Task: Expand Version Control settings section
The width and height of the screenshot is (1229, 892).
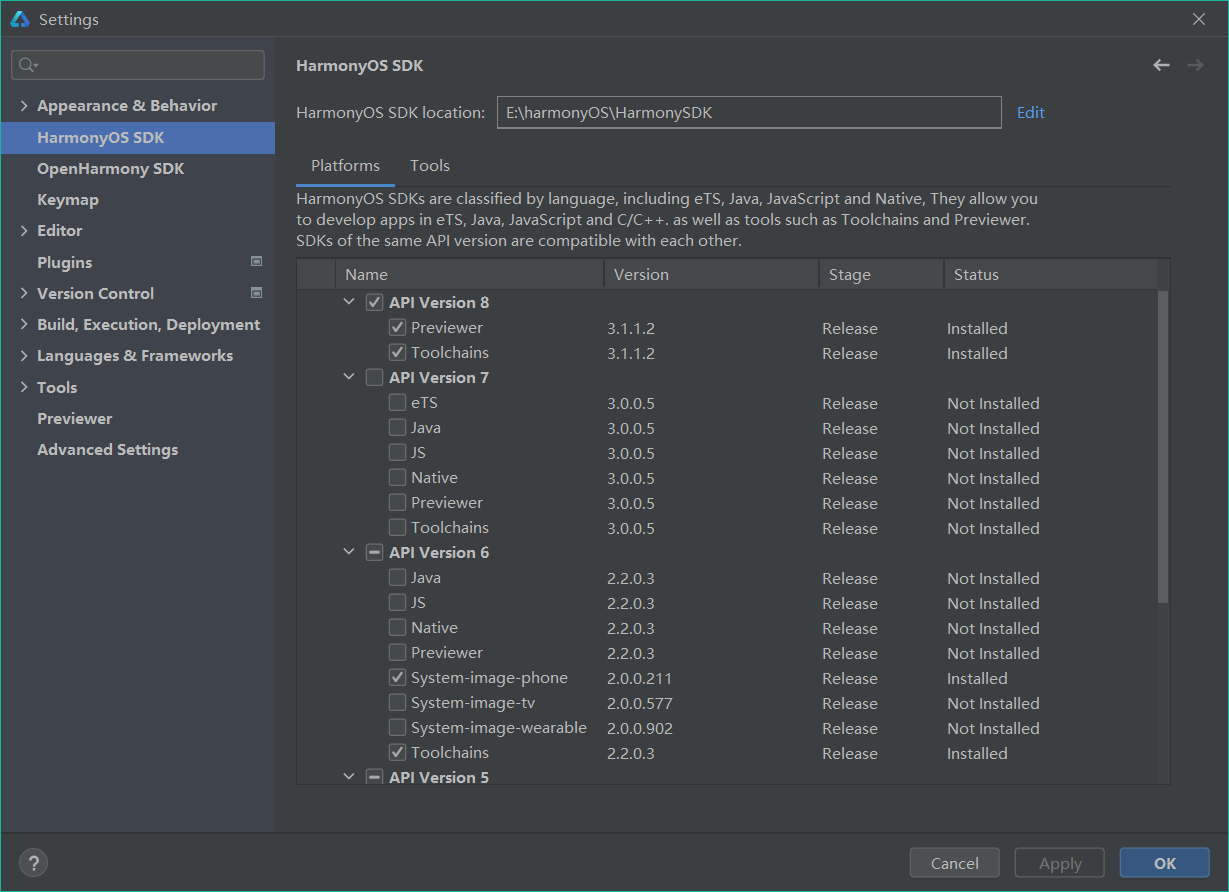Action: [x=24, y=293]
